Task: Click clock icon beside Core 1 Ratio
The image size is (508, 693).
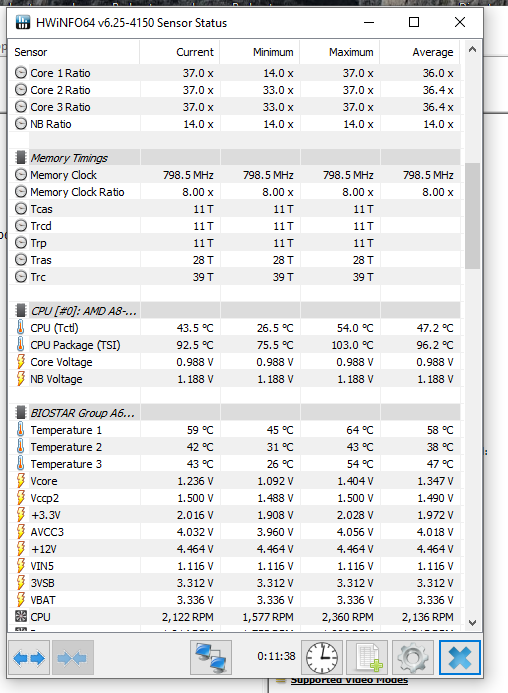Action: (x=21, y=73)
